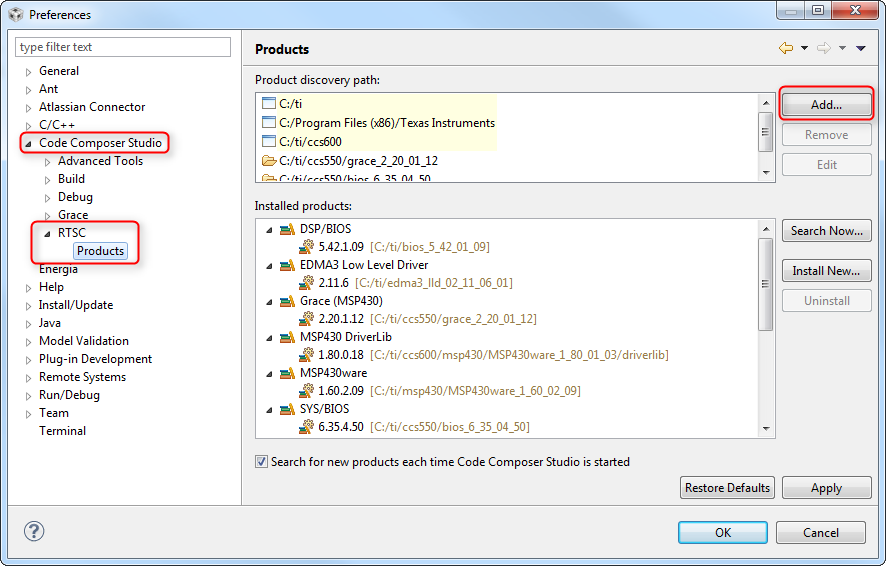Screen dimensions: 886x566
Task: Expand the Remote Systems node
Action: coord(28,378)
